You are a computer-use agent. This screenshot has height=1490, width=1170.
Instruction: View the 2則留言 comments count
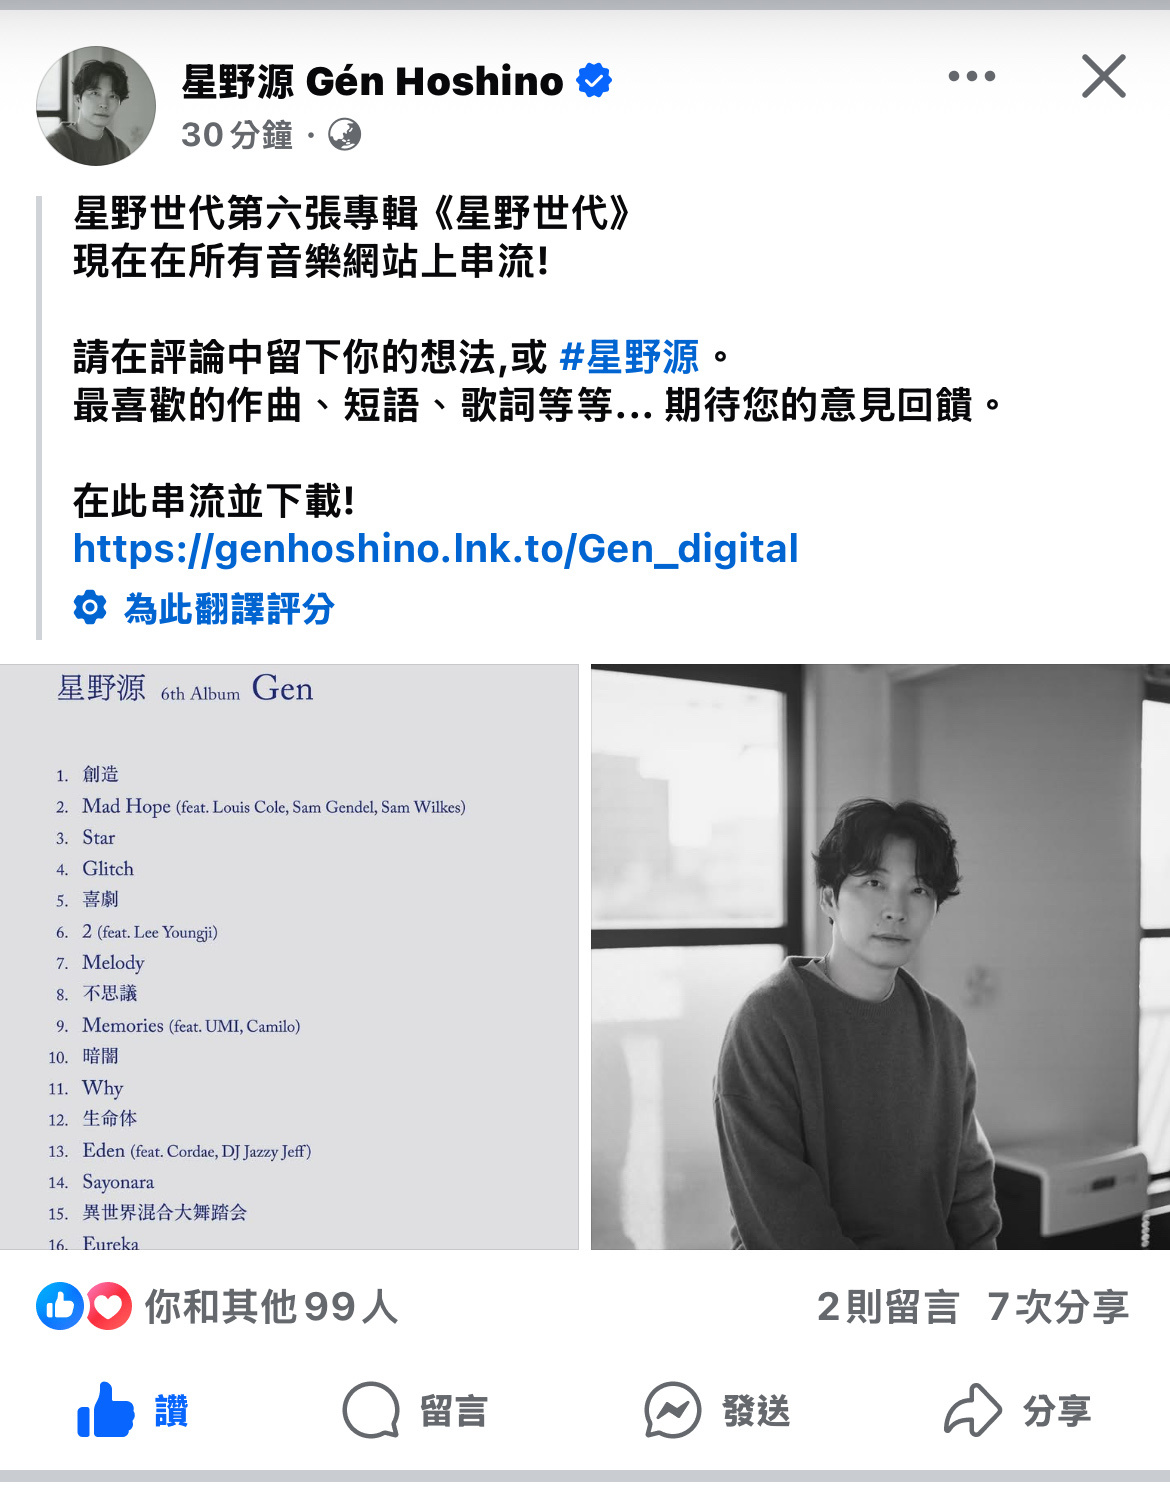[x=888, y=1306]
